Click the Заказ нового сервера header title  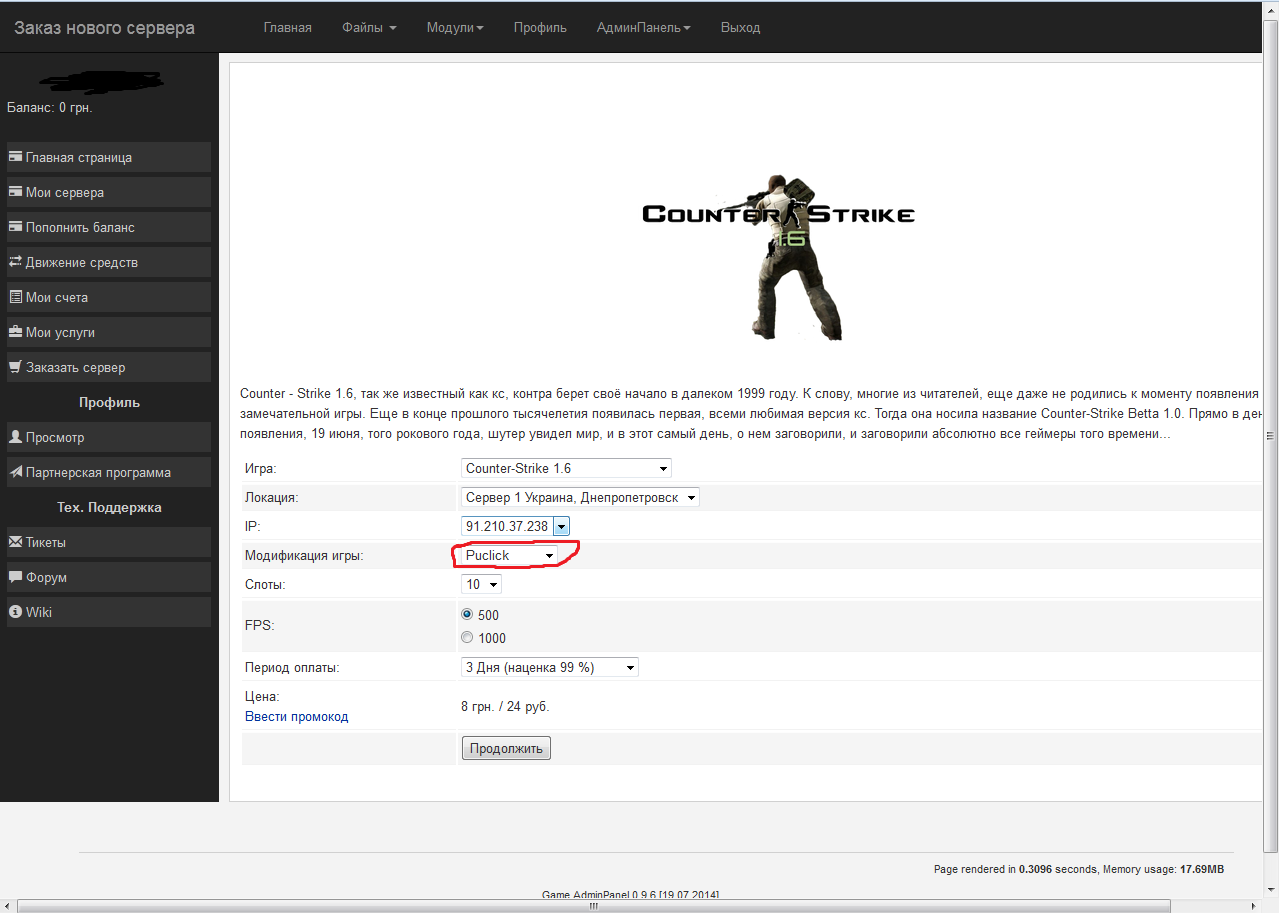104,27
